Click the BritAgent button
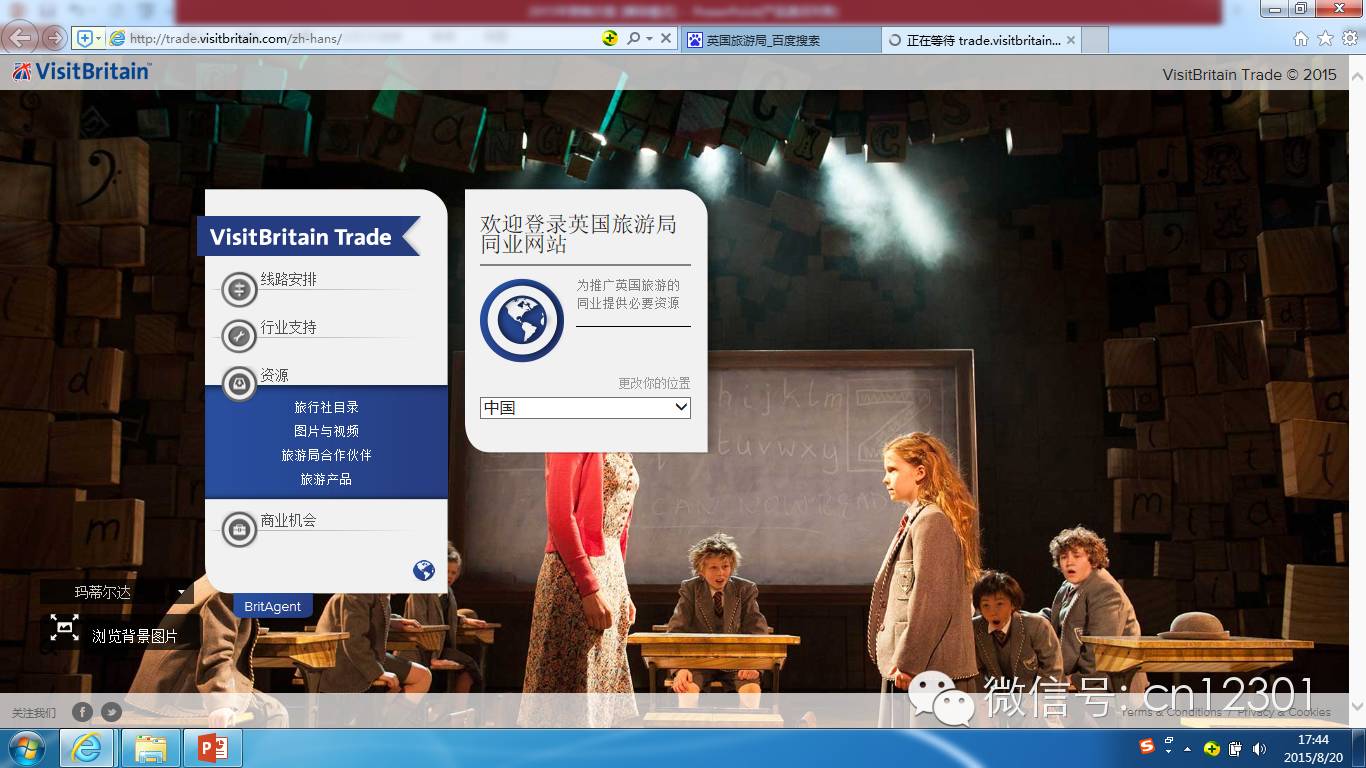Viewport: 1366px width, 768px height. [x=272, y=606]
